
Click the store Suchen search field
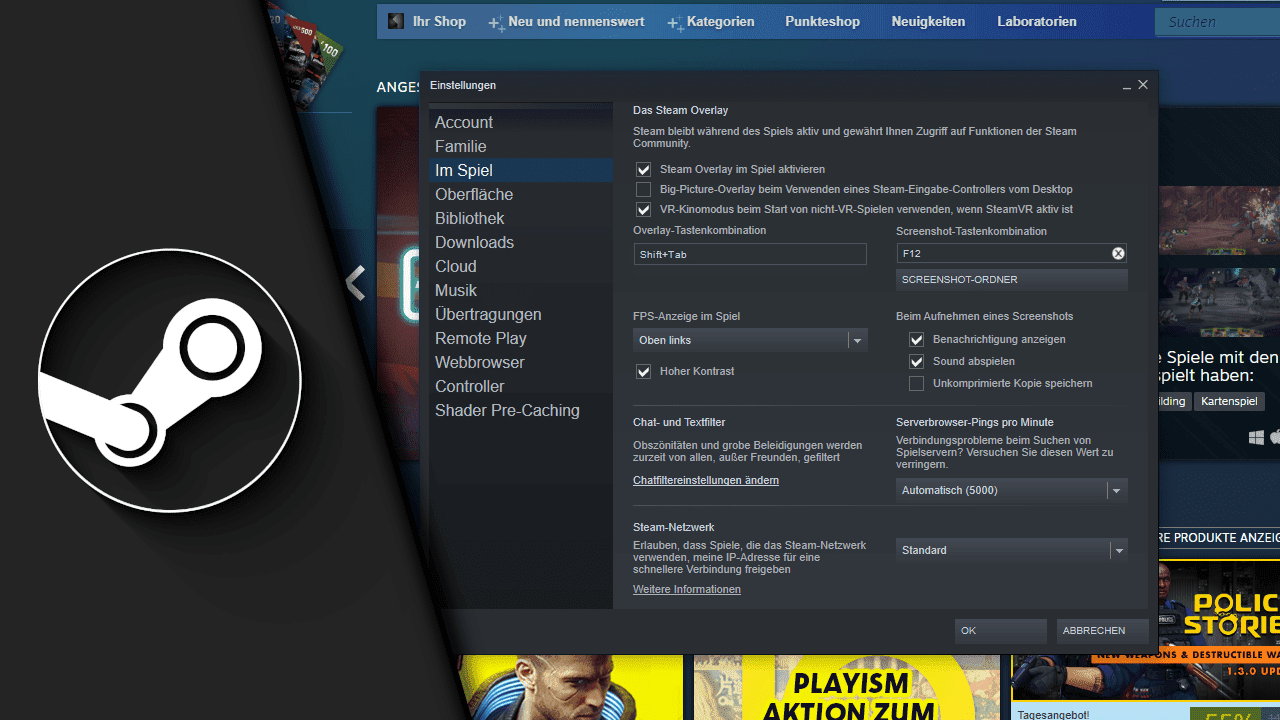[x=1217, y=22]
